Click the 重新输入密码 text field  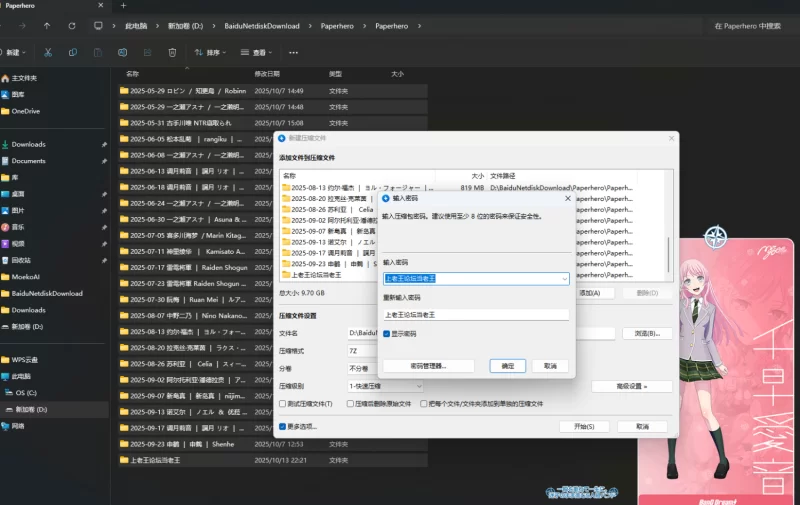point(475,315)
